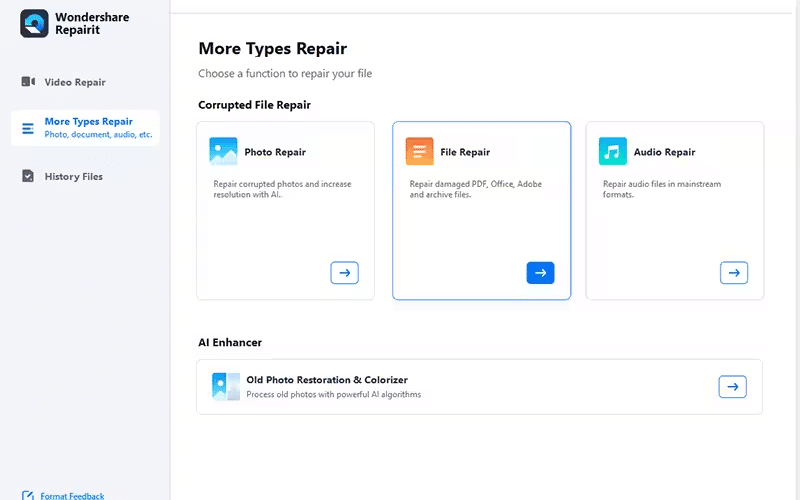Select the File Repair card title
The width and height of the screenshot is (800, 500).
(465, 152)
